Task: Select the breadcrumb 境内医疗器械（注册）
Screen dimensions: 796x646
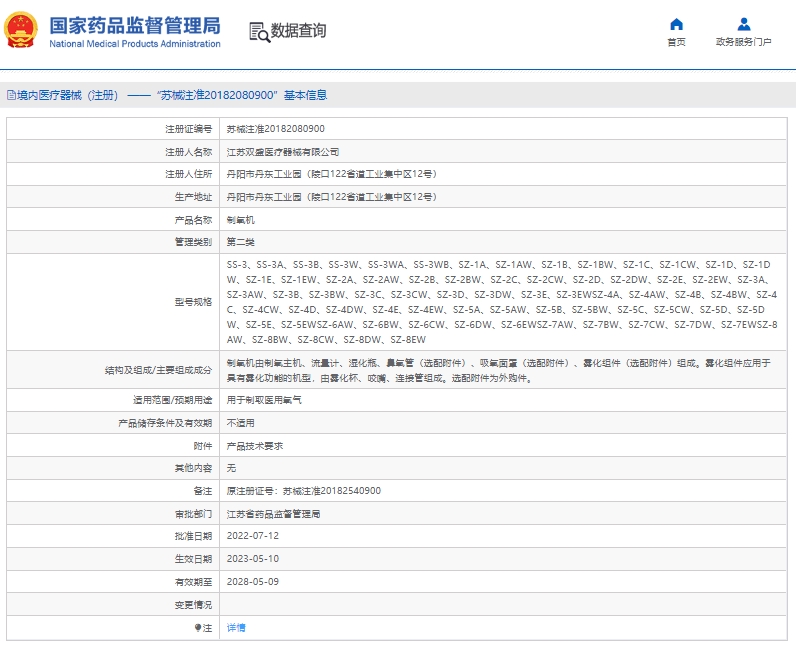Action: click(68, 95)
